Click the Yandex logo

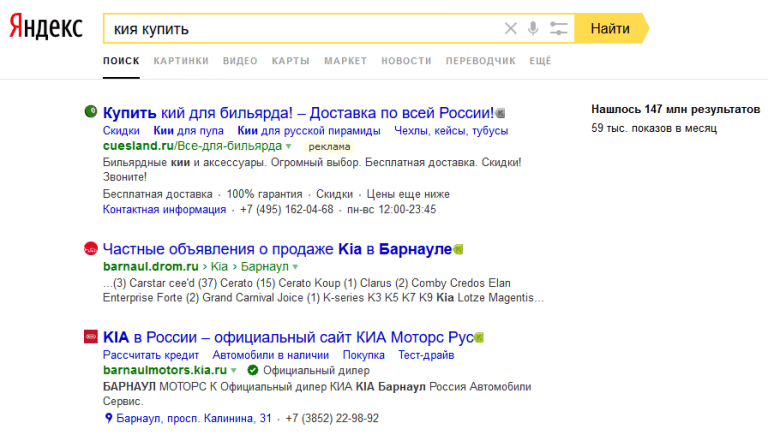tap(46, 28)
